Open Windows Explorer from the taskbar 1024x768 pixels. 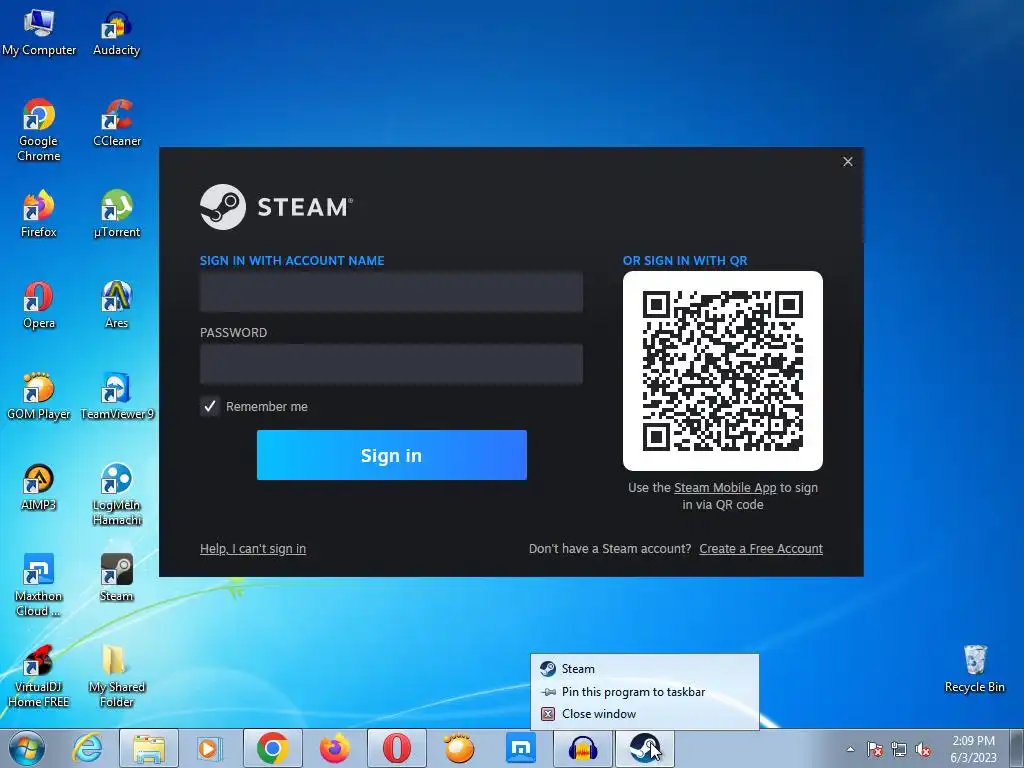click(149, 748)
